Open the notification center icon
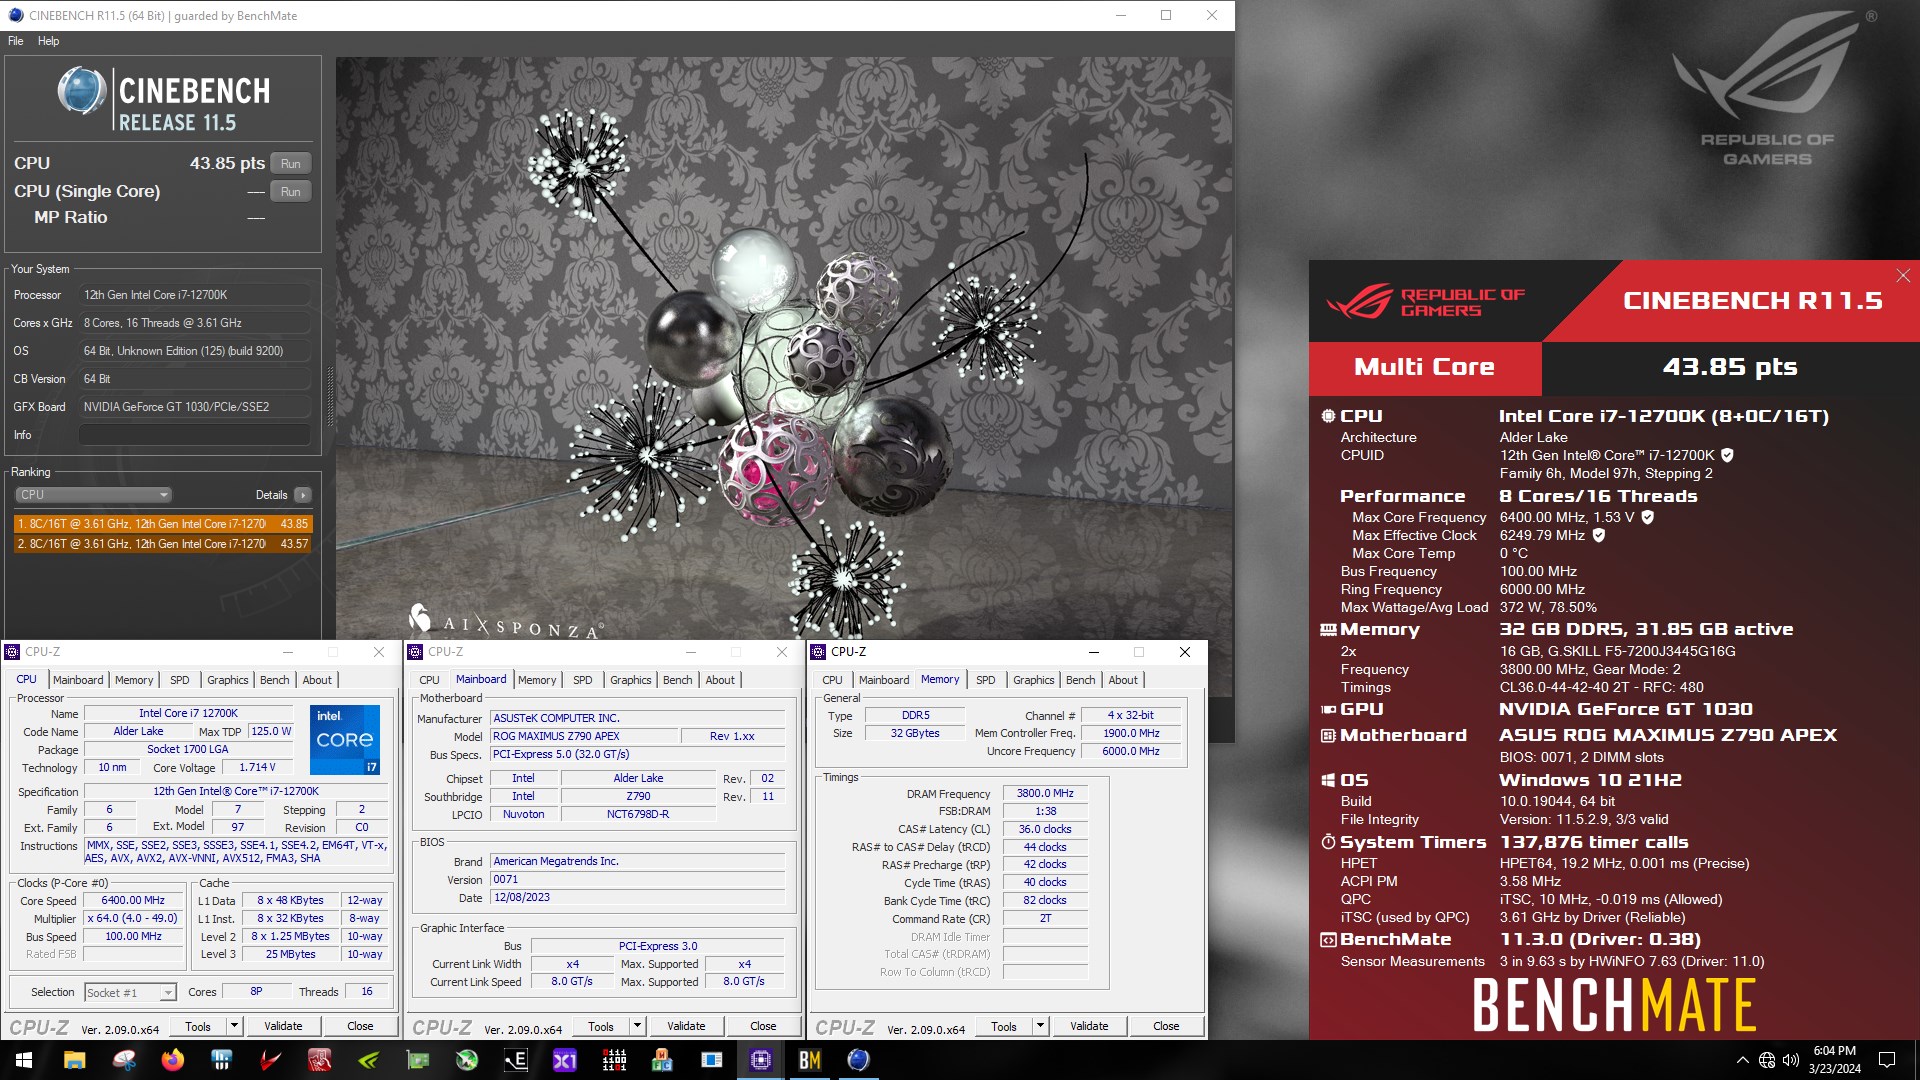Viewport: 1920px width, 1080px height. pyautogui.click(x=1887, y=1060)
